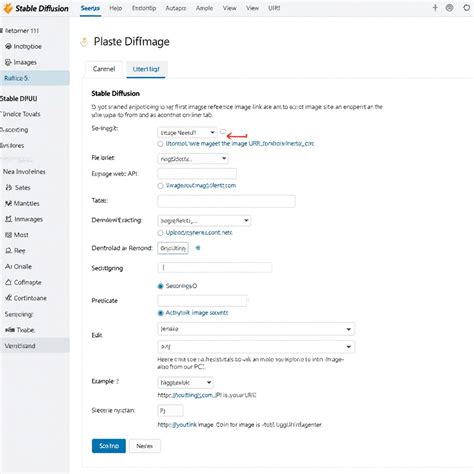Open the second Edit dropdown below Jenaia
The image size is (474, 474).
tap(256, 347)
